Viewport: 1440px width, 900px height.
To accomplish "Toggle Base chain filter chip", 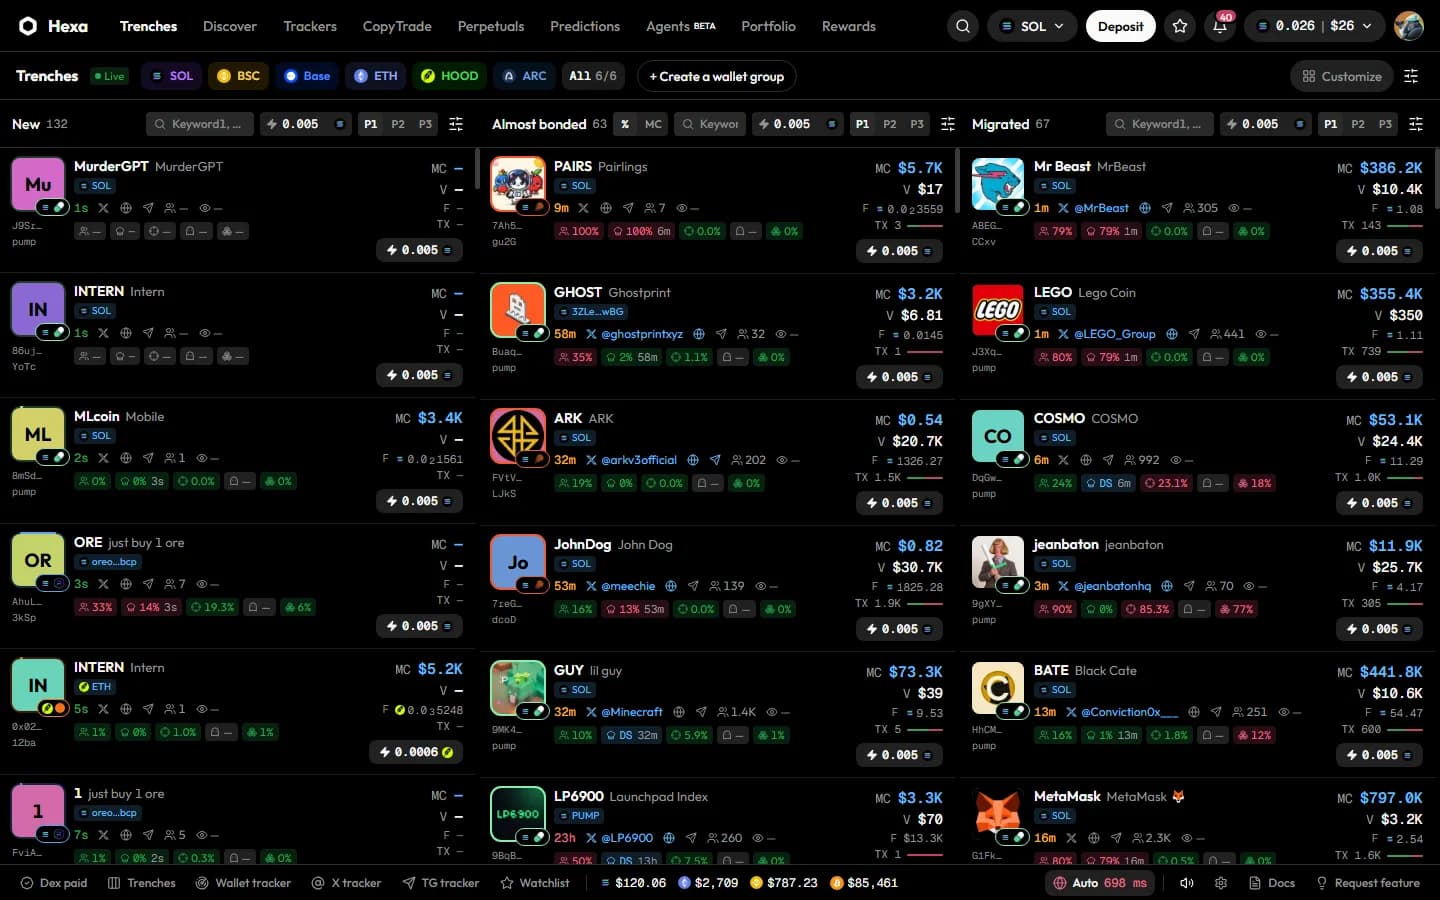I will pos(307,76).
